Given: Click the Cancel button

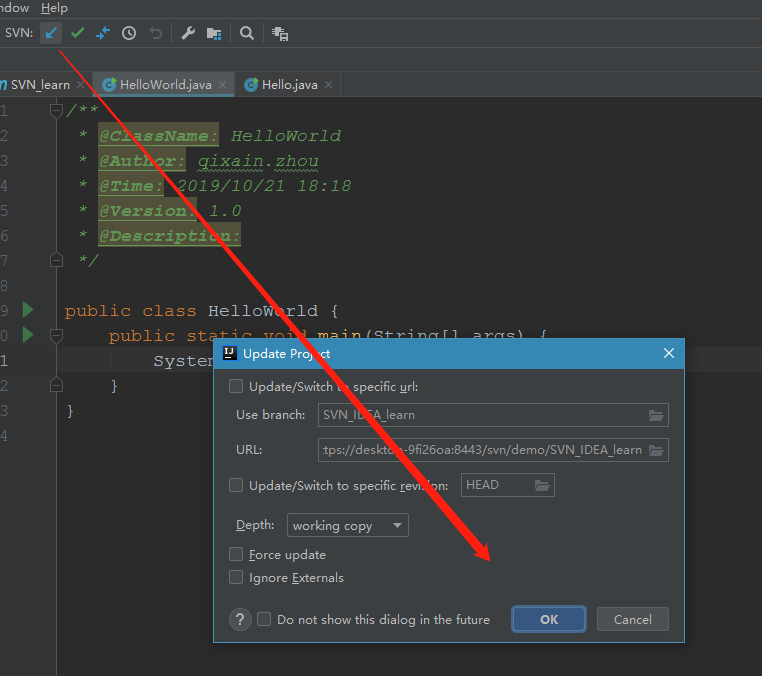Looking at the screenshot, I should [633, 619].
